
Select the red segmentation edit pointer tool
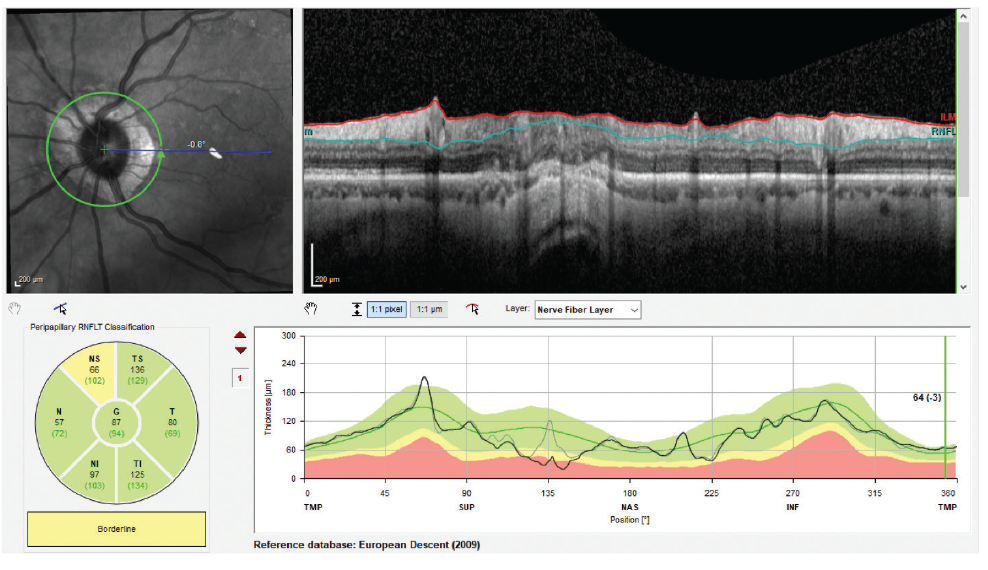click(x=473, y=309)
